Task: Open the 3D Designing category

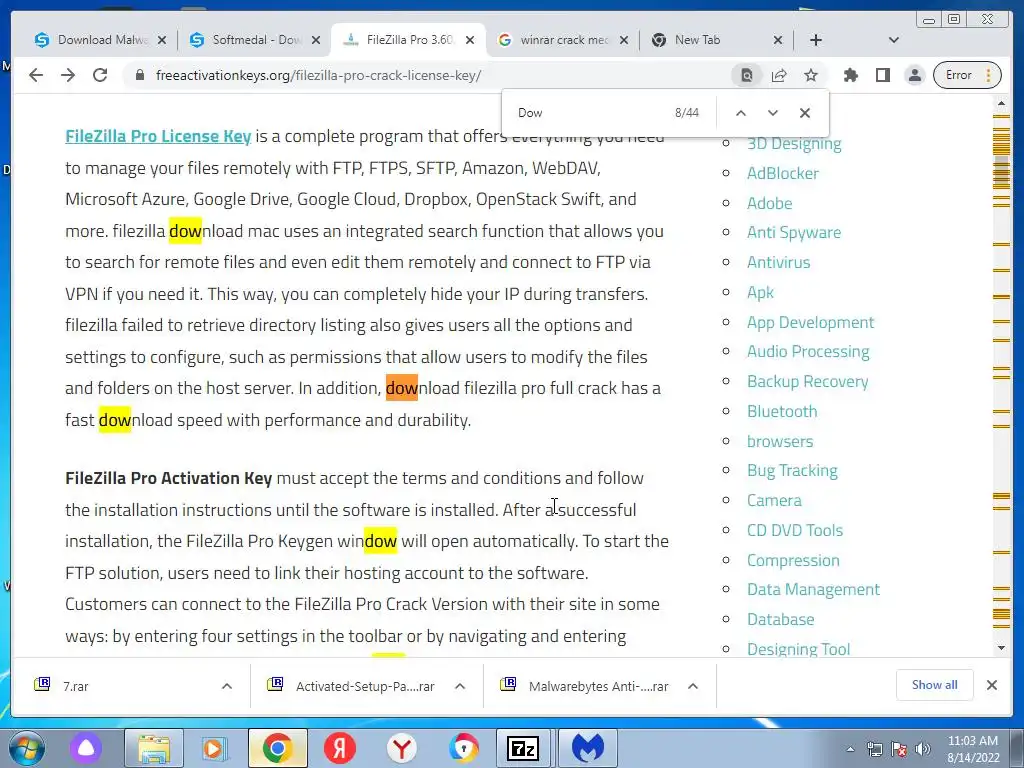Action: 794,144
